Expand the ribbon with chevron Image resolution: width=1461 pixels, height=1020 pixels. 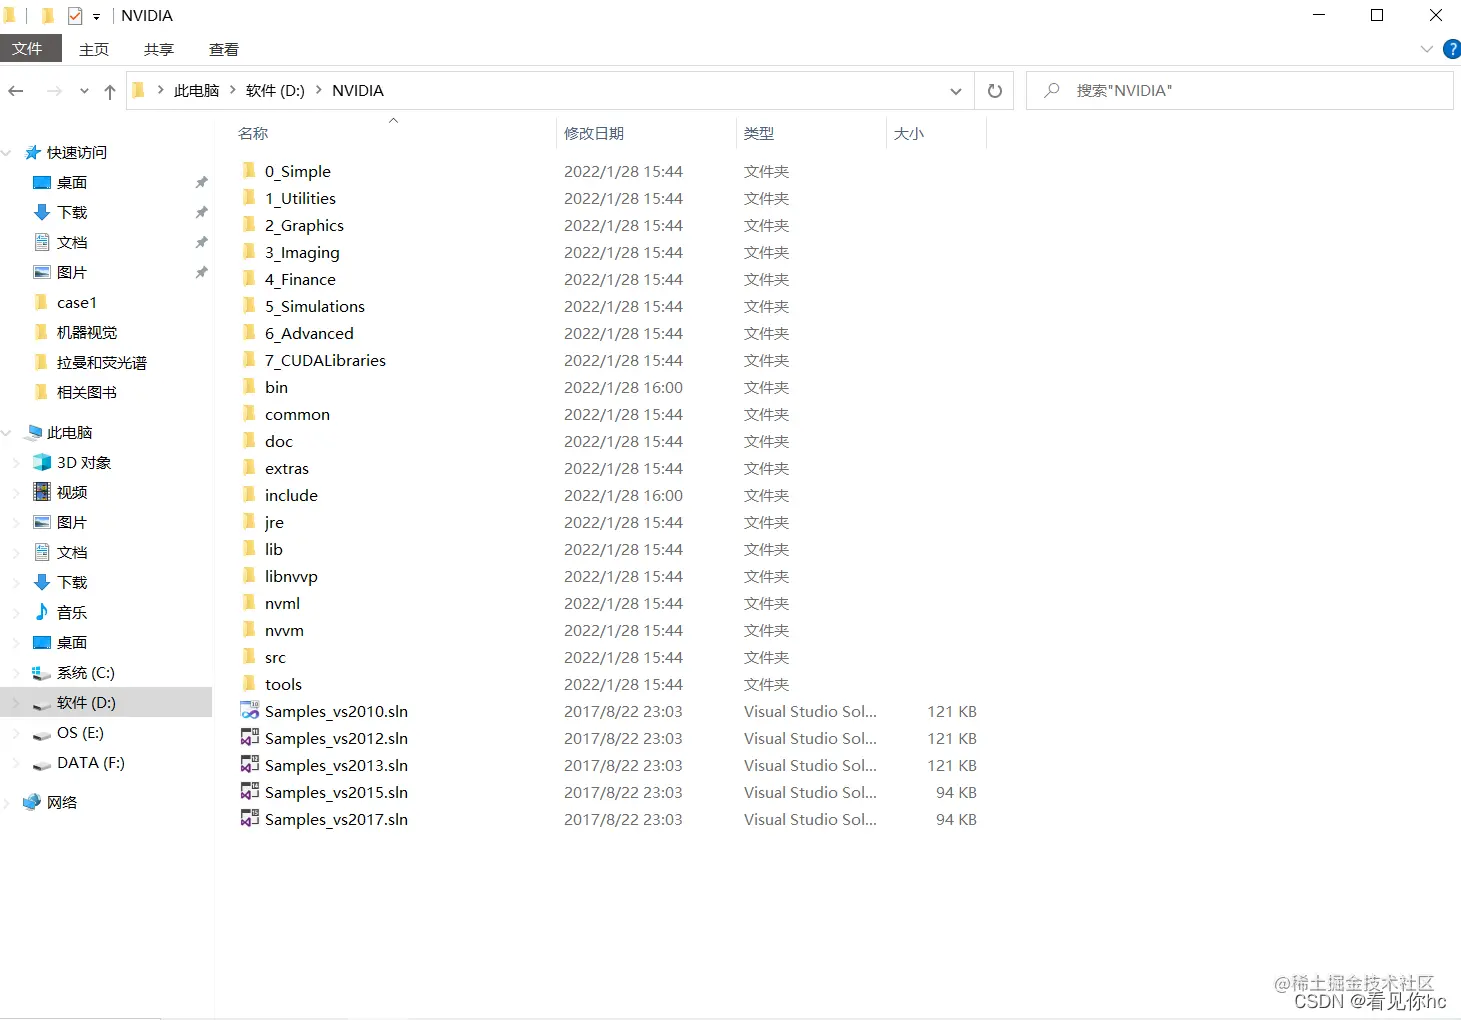(1426, 49)
